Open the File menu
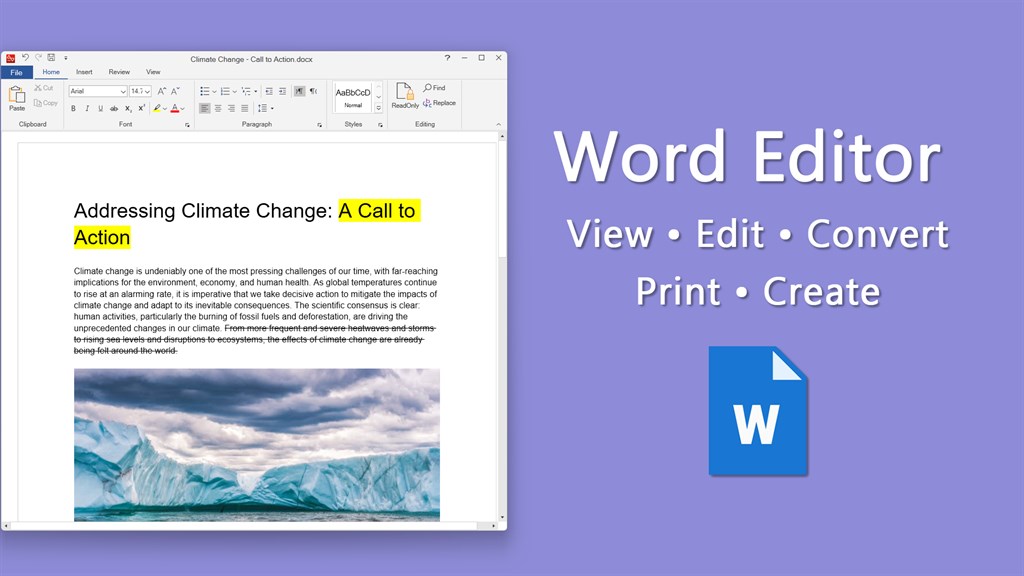Viewport: 1024px width, 576px height. click(x=17, y=72)
